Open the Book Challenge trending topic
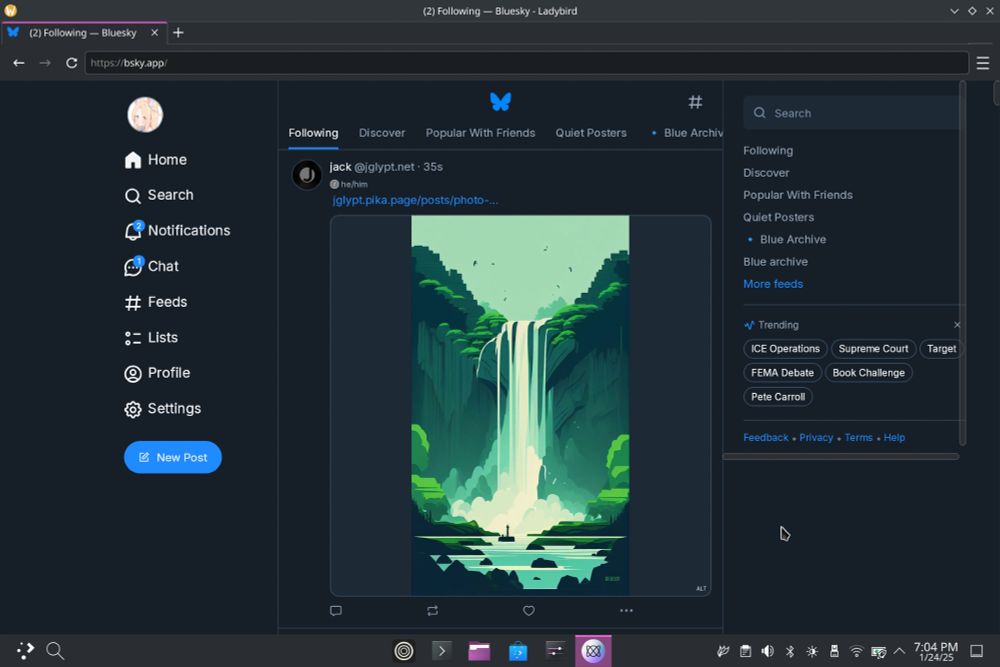Image resolution: width=1000 pixels, height=667 pixels. point(869,373)
